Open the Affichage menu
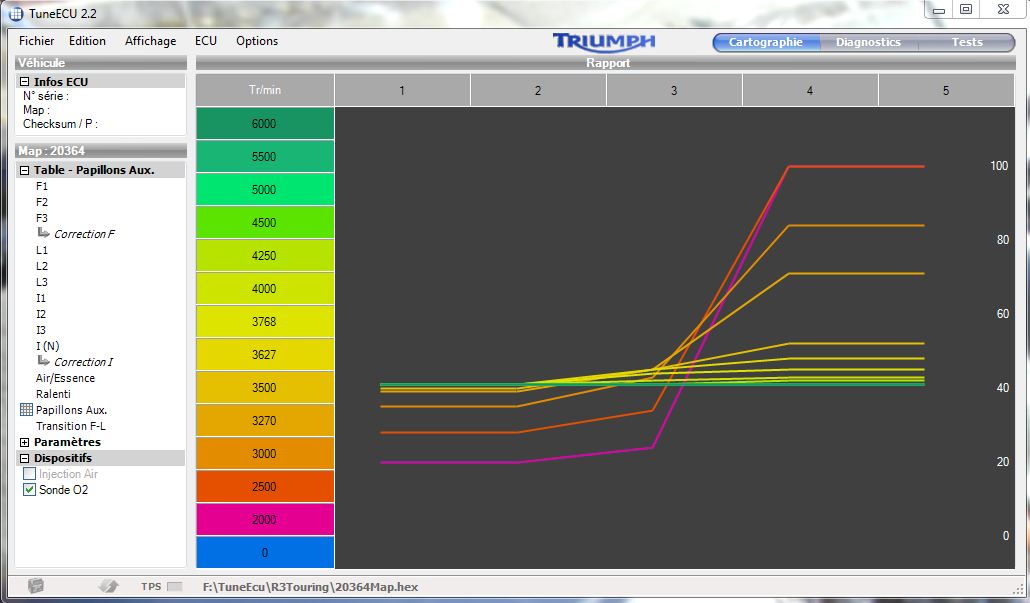Viewport: 1030px width, 603px height. click(x=150, y=41)
